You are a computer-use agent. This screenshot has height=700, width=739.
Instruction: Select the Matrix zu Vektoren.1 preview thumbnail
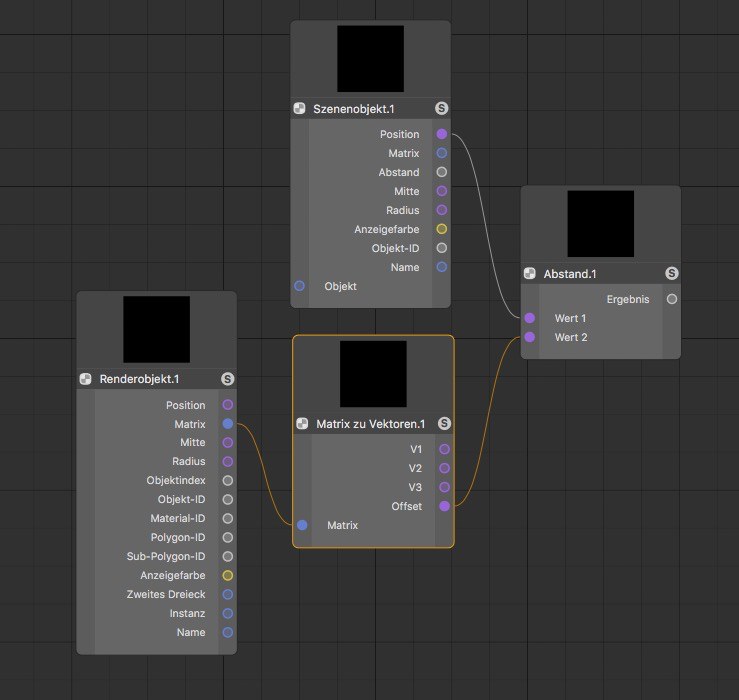click(373, 374)
